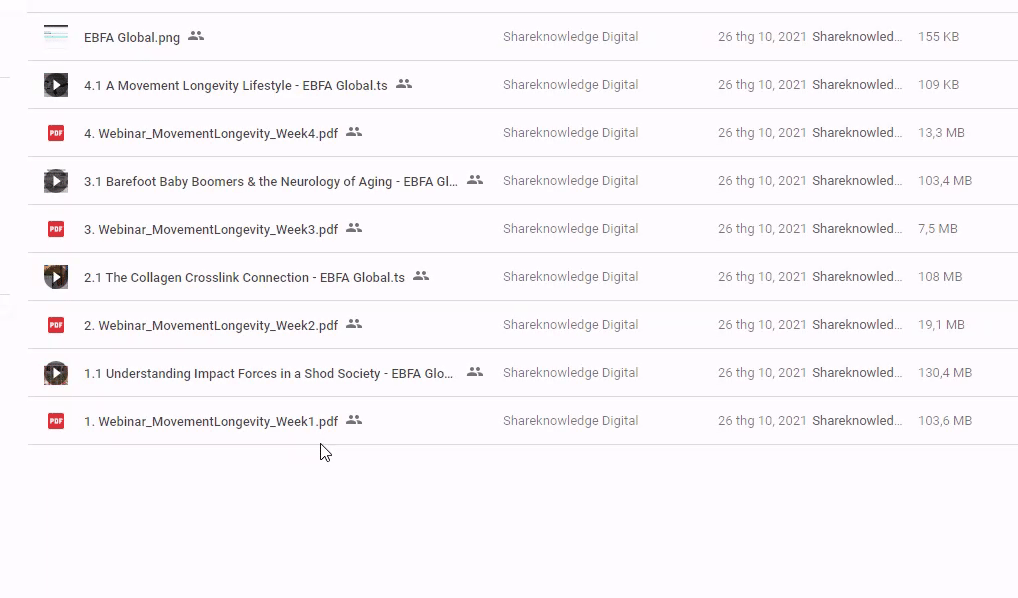Click owner Shareknowledge Digital on EBFA Global.png row

coord(570,37)
